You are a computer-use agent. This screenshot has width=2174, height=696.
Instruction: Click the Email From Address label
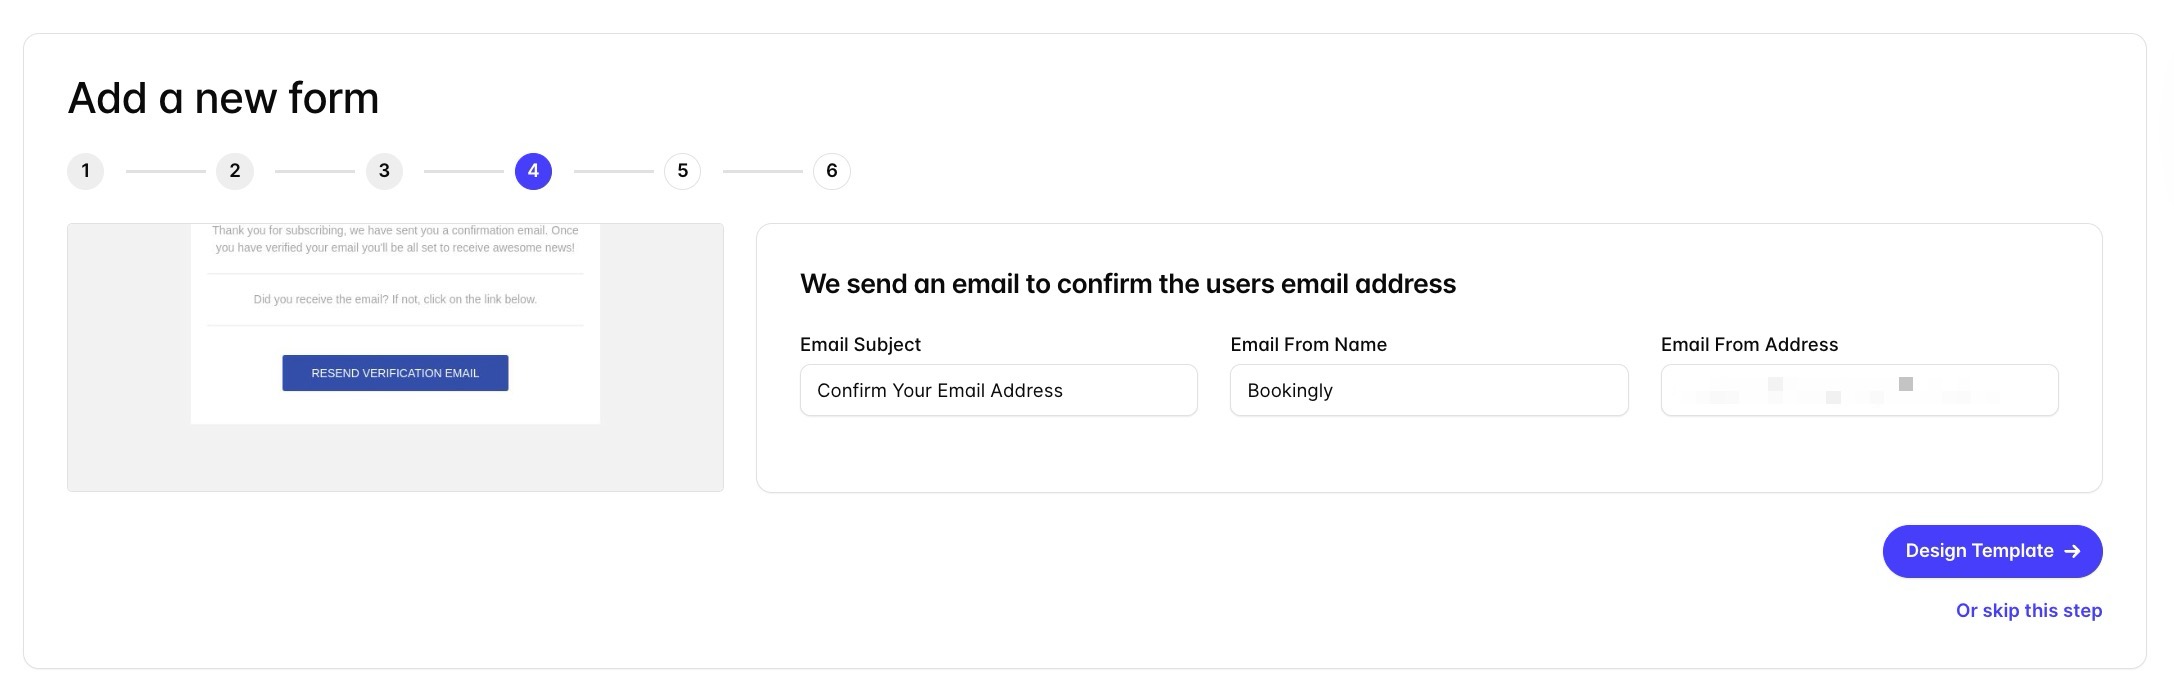click(1749, 344)
